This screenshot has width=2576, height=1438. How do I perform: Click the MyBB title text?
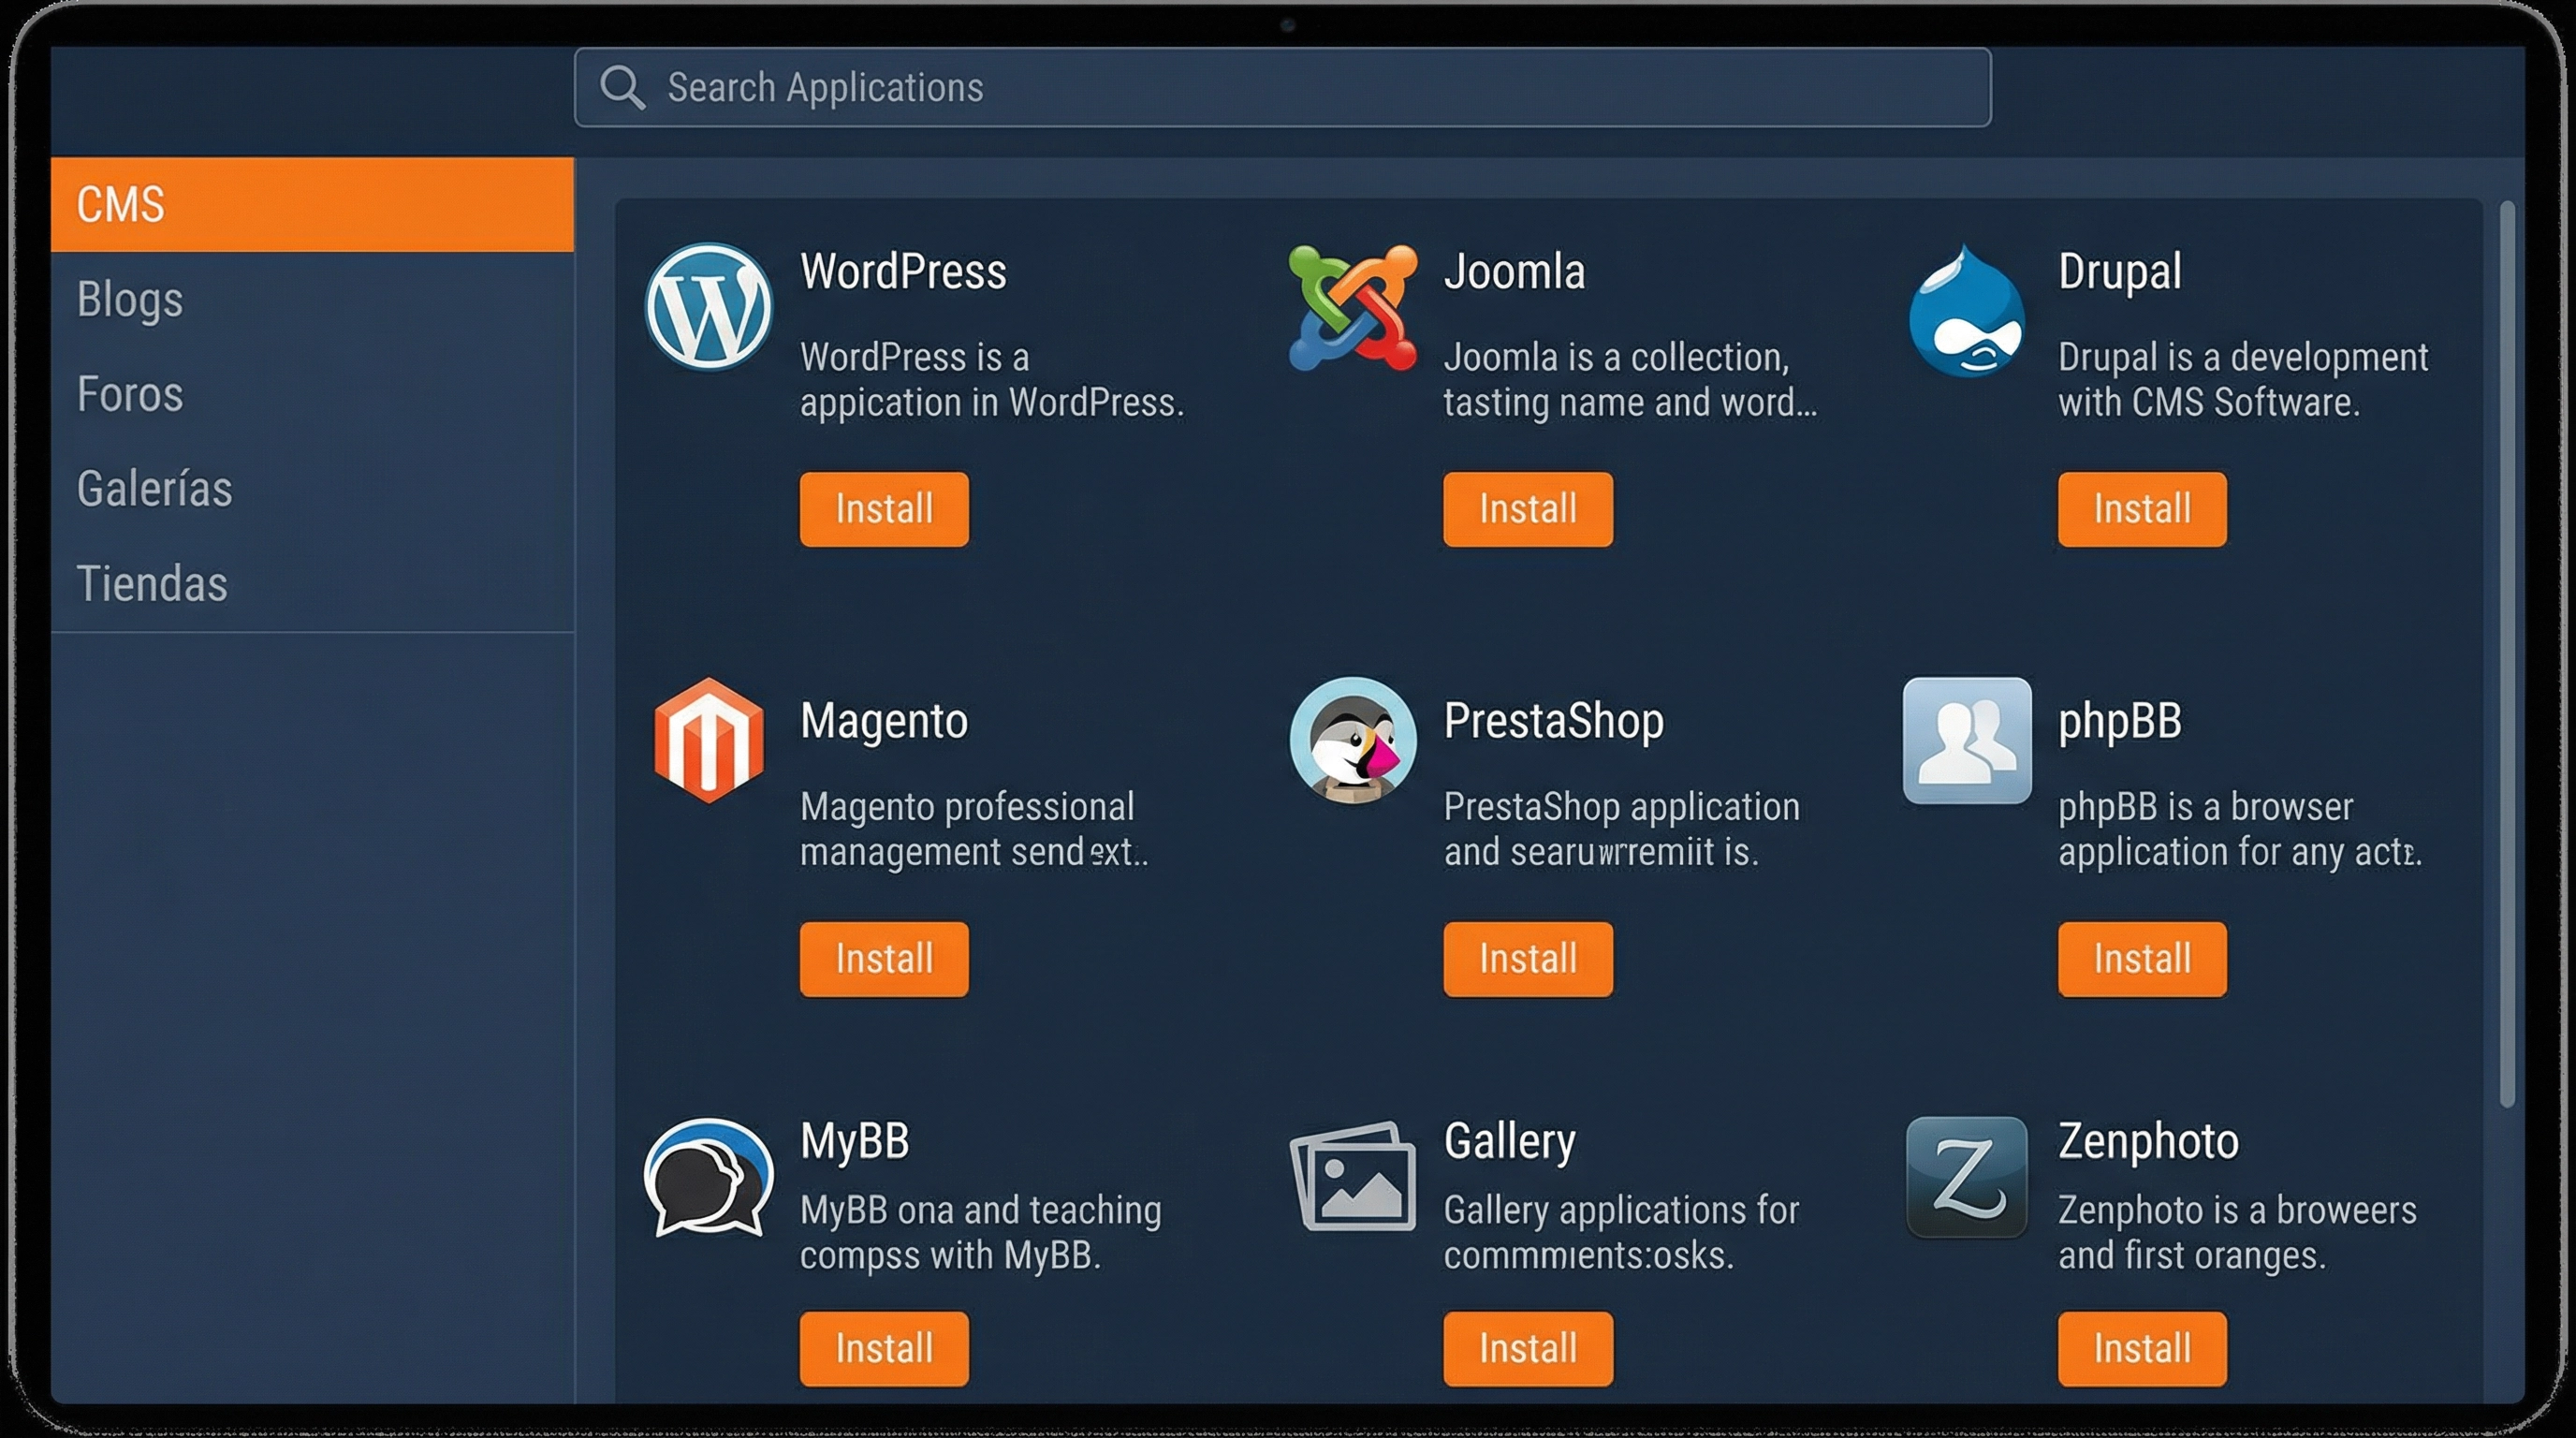click(x=855, y=1142)
